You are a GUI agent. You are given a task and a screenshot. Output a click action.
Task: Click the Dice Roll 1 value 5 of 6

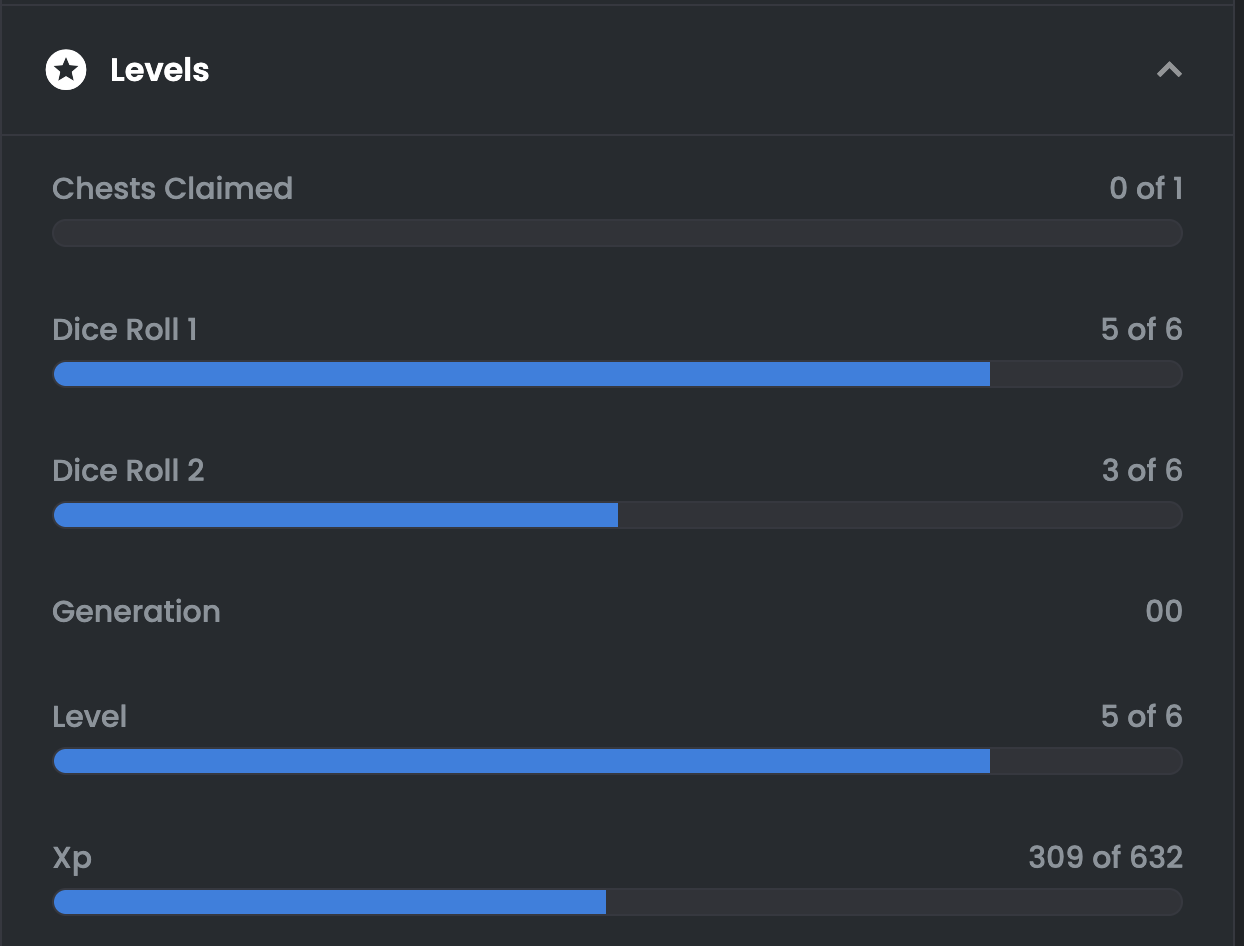[1141, 329]
